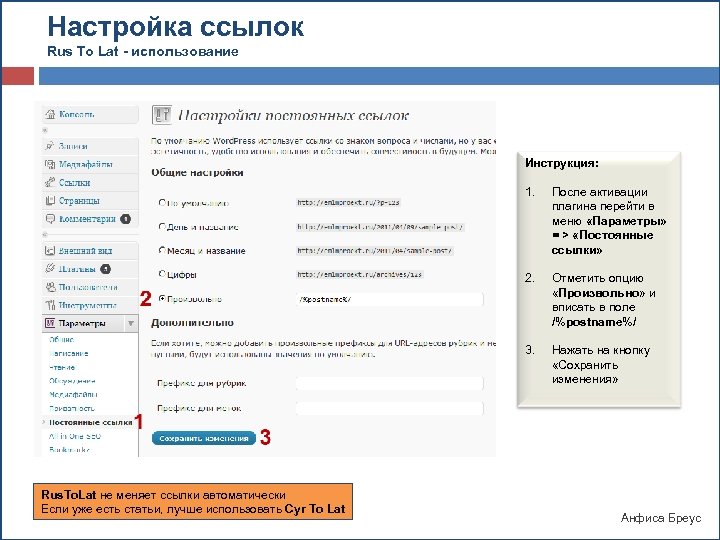This screenshot has height=540, width=720.
Task: Click the Префикс для рубрик input field
Action: pos(390,383)
